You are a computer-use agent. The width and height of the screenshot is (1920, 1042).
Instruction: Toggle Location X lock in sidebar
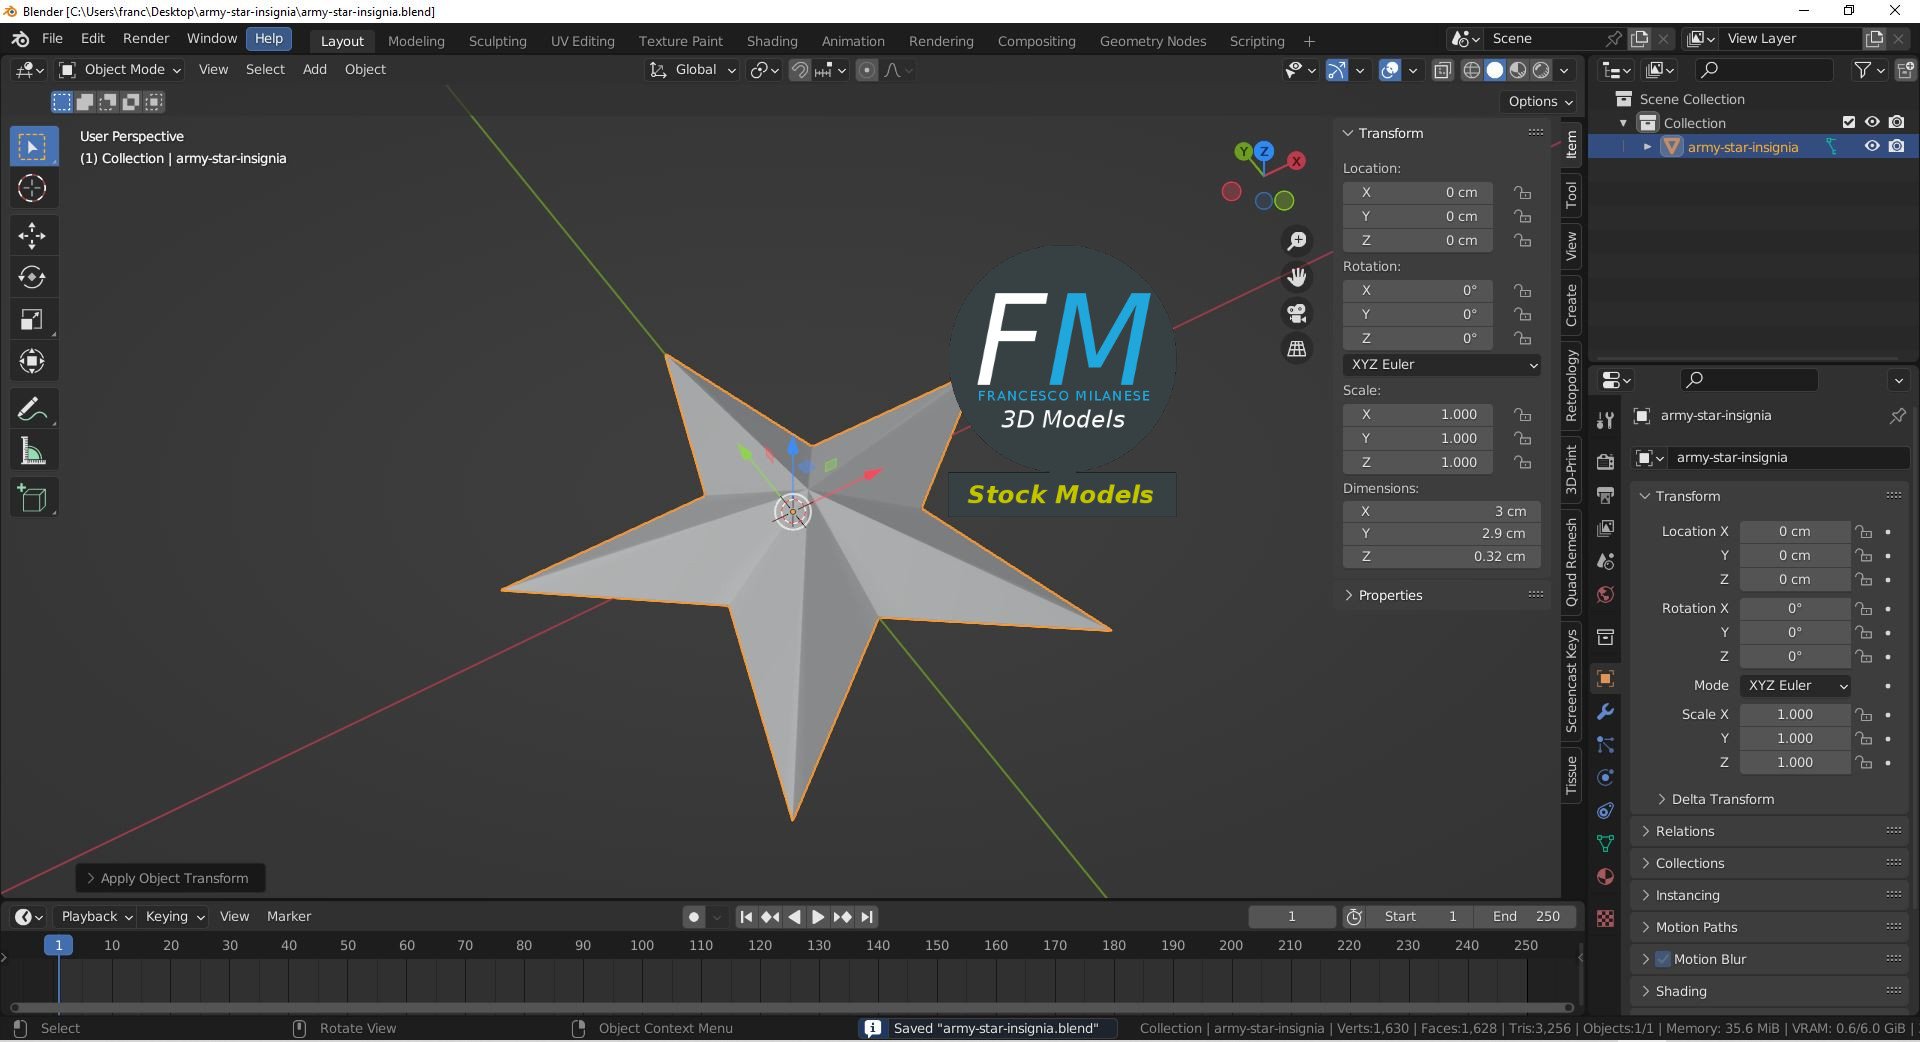[1522, 192]
